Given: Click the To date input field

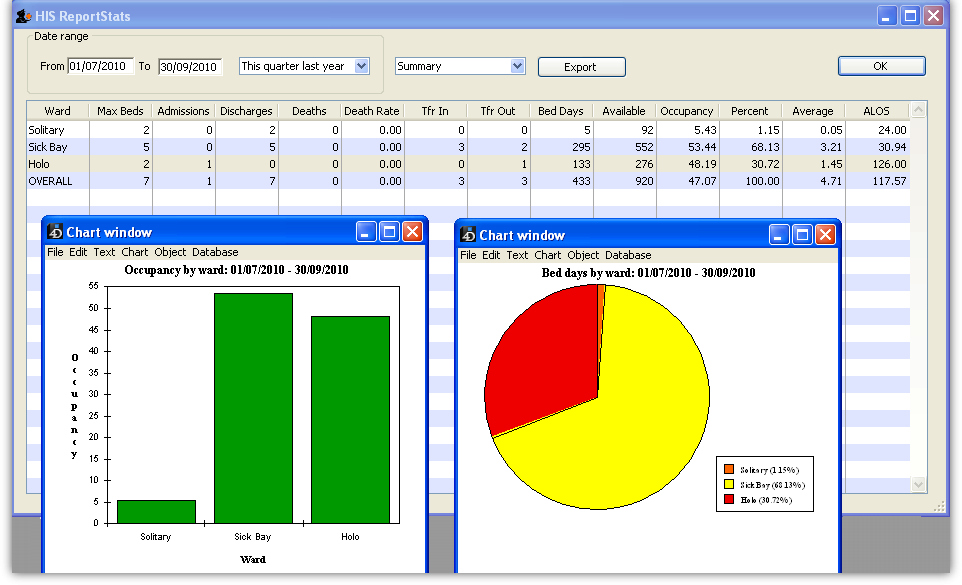Looking at the screenshot, I should tap(190, 67).
